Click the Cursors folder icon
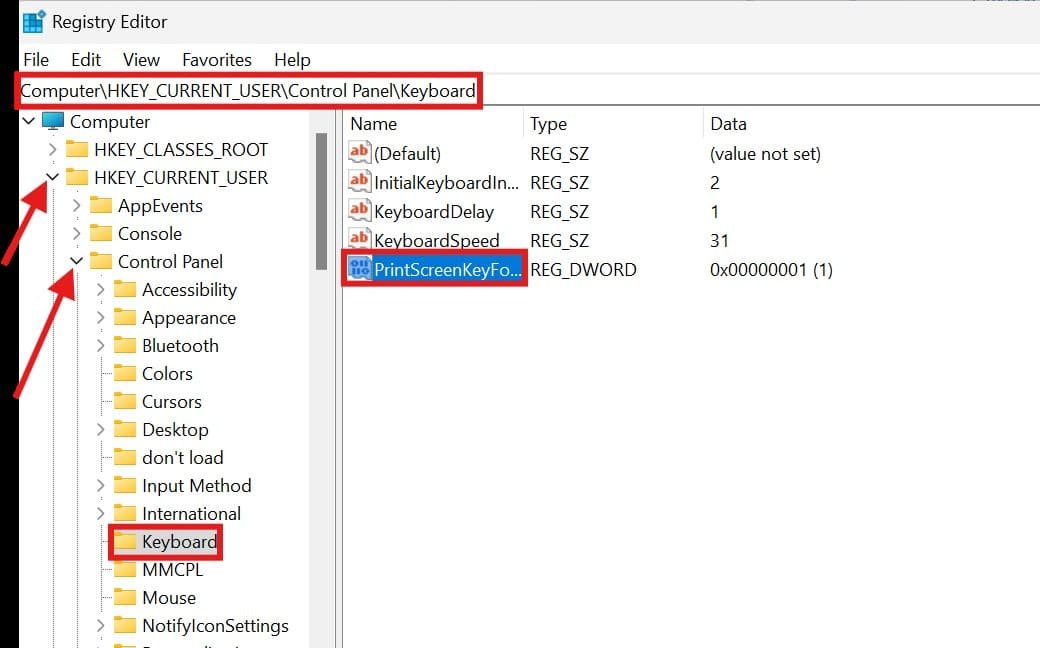 (125, 401)
